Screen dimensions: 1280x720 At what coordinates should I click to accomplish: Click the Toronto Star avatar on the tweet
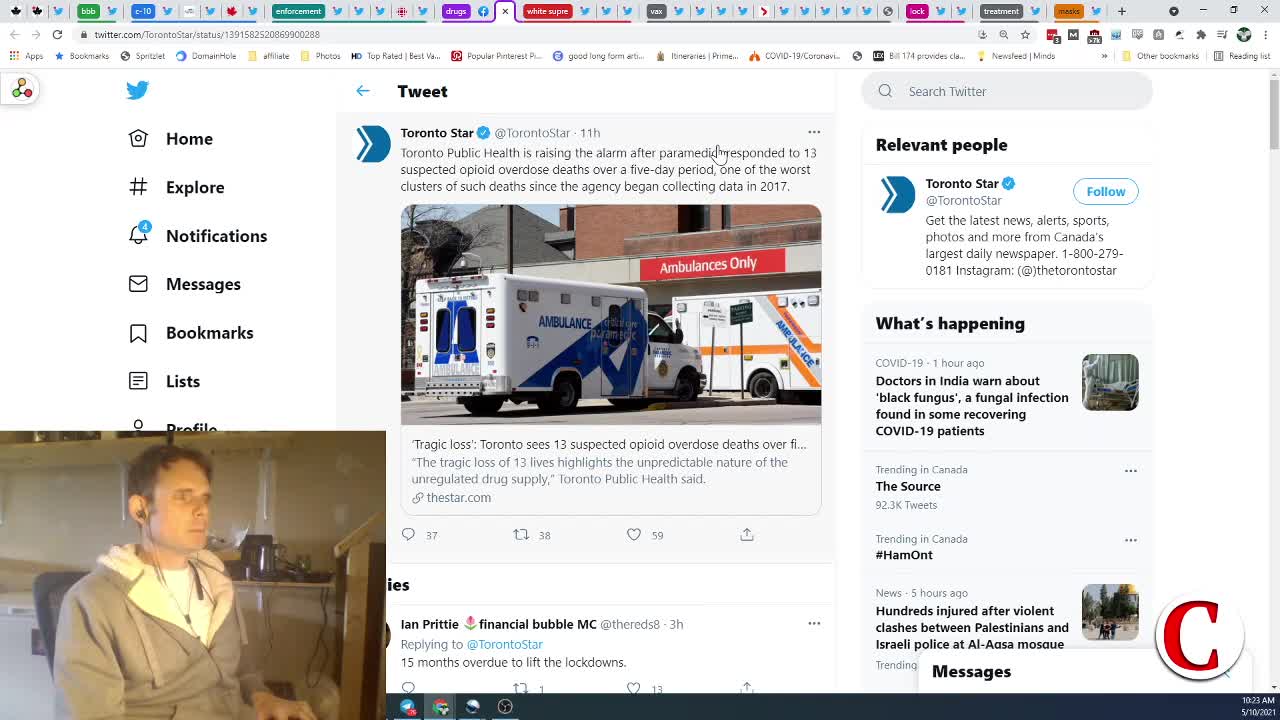point(374,144)
